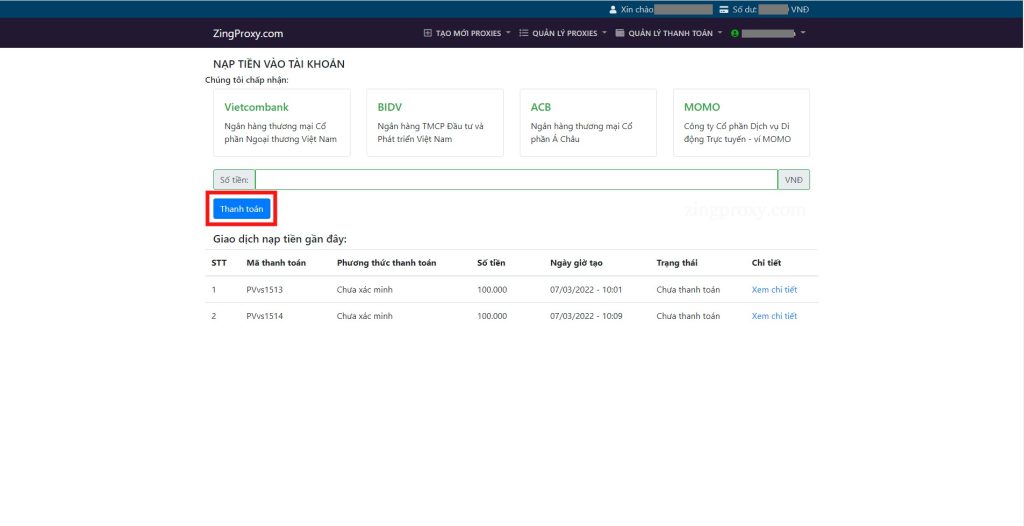Select the ACB payment card
Screen dimensions: 1024x526
tap(588, 123)
